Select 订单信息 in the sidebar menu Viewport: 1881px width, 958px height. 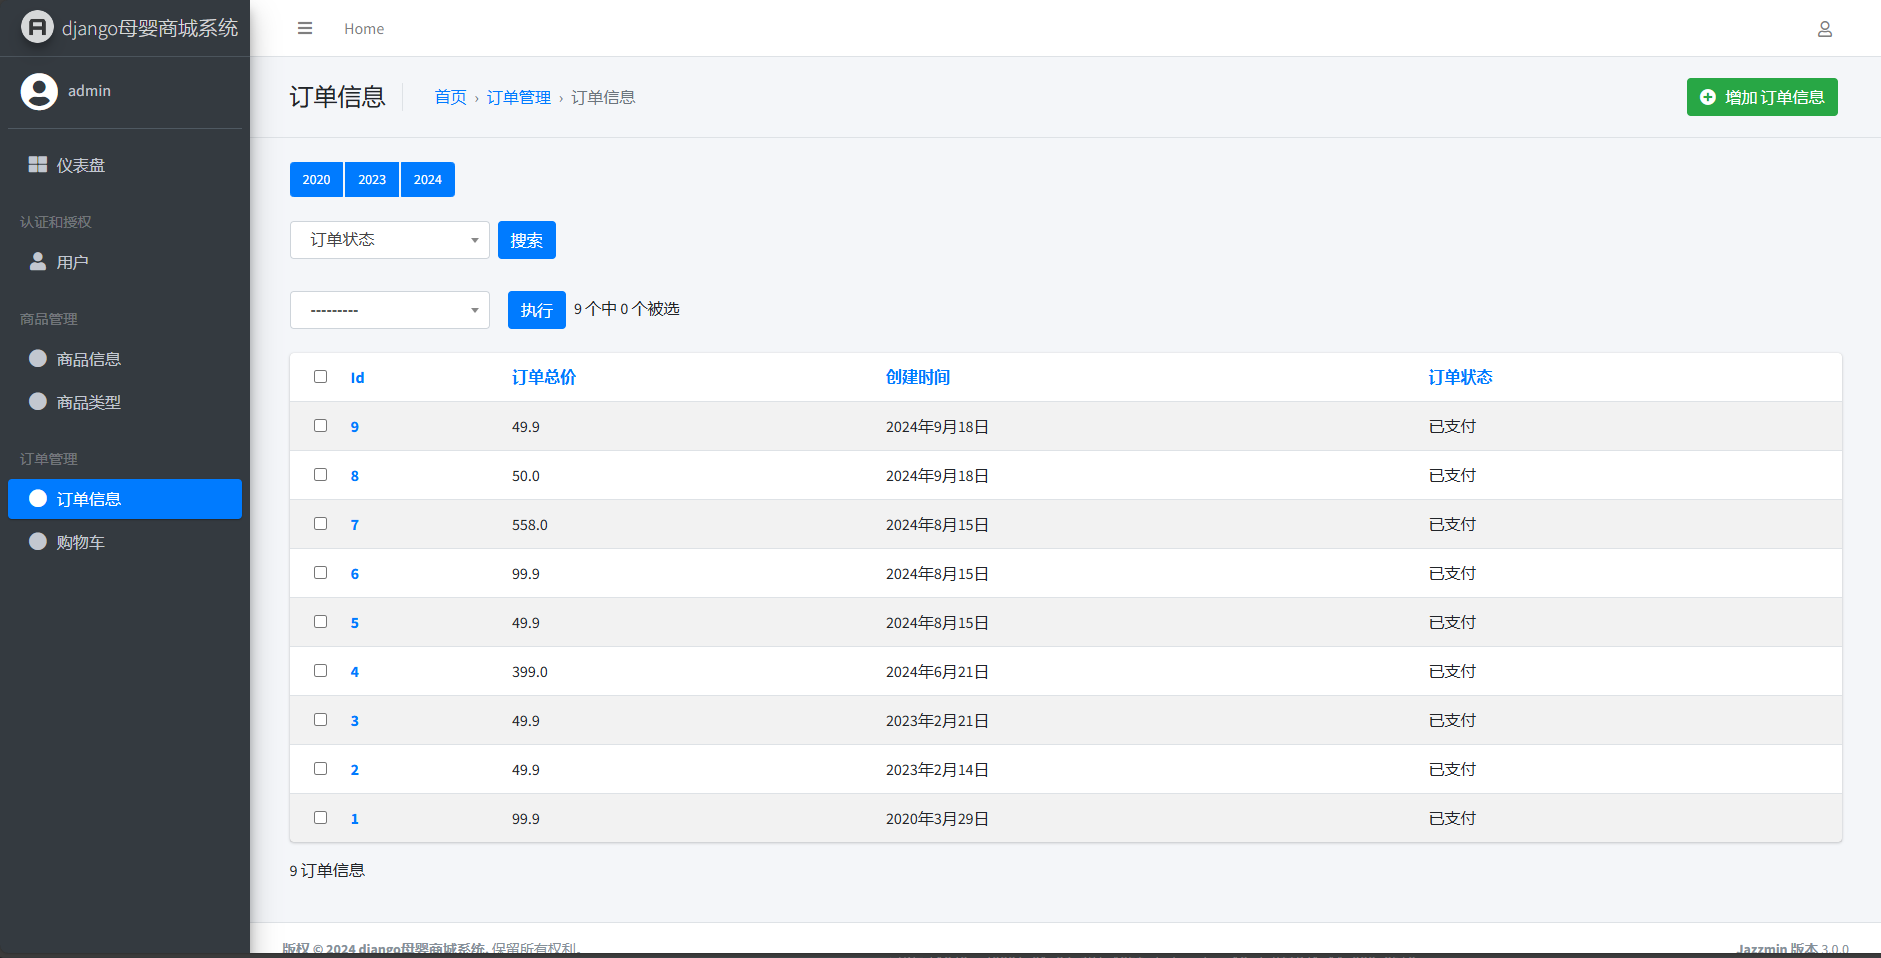coord(125,499)
